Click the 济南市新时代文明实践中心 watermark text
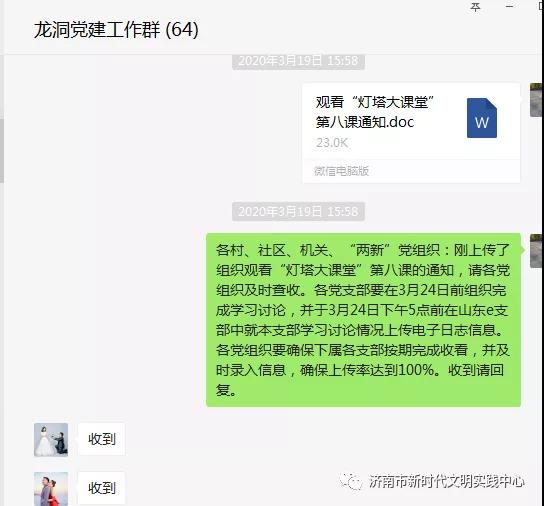This screenshot has width=544, height=506. tap(447, 481)
